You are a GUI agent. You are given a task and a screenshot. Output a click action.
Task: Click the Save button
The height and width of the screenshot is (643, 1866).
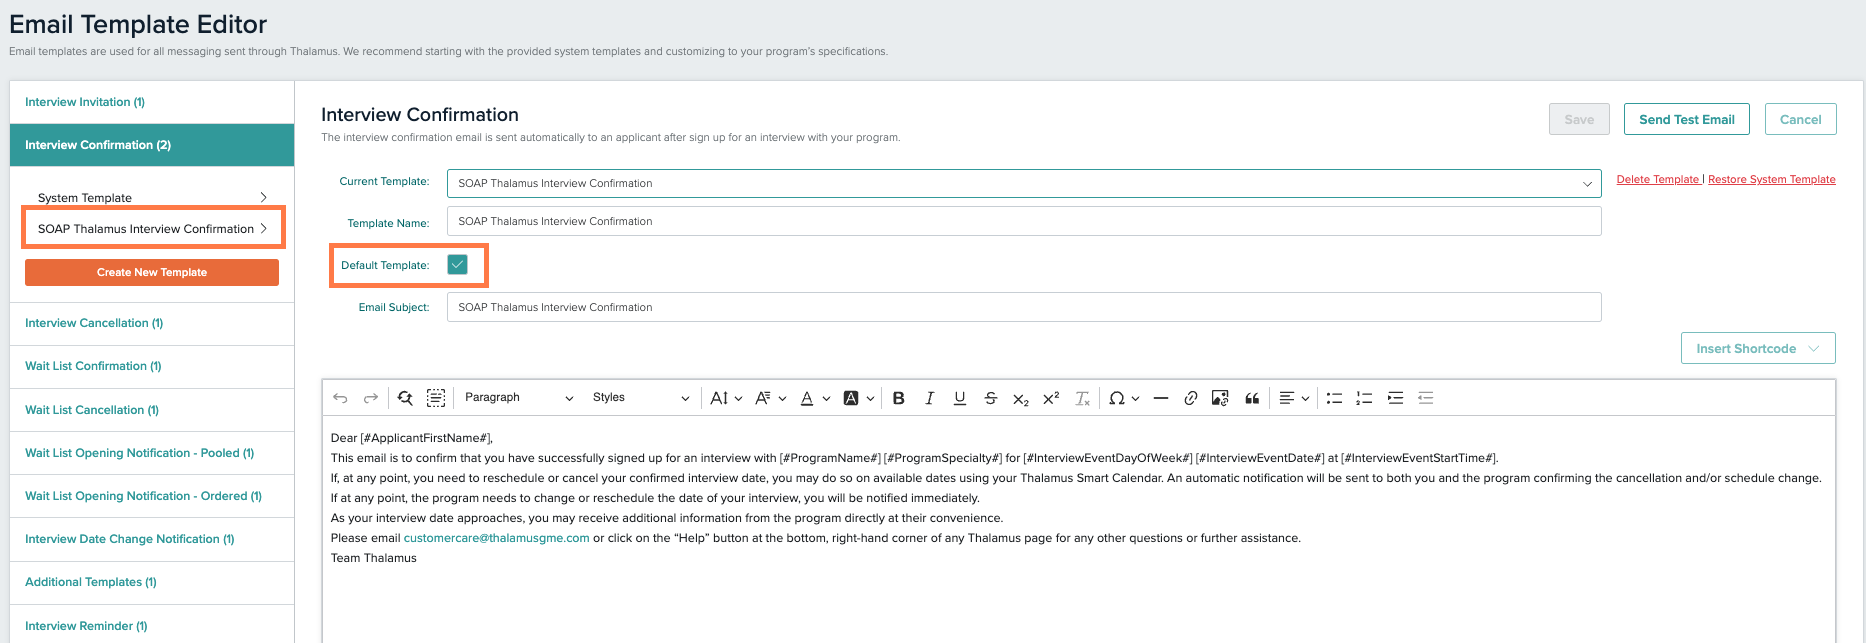(1579, 119)
